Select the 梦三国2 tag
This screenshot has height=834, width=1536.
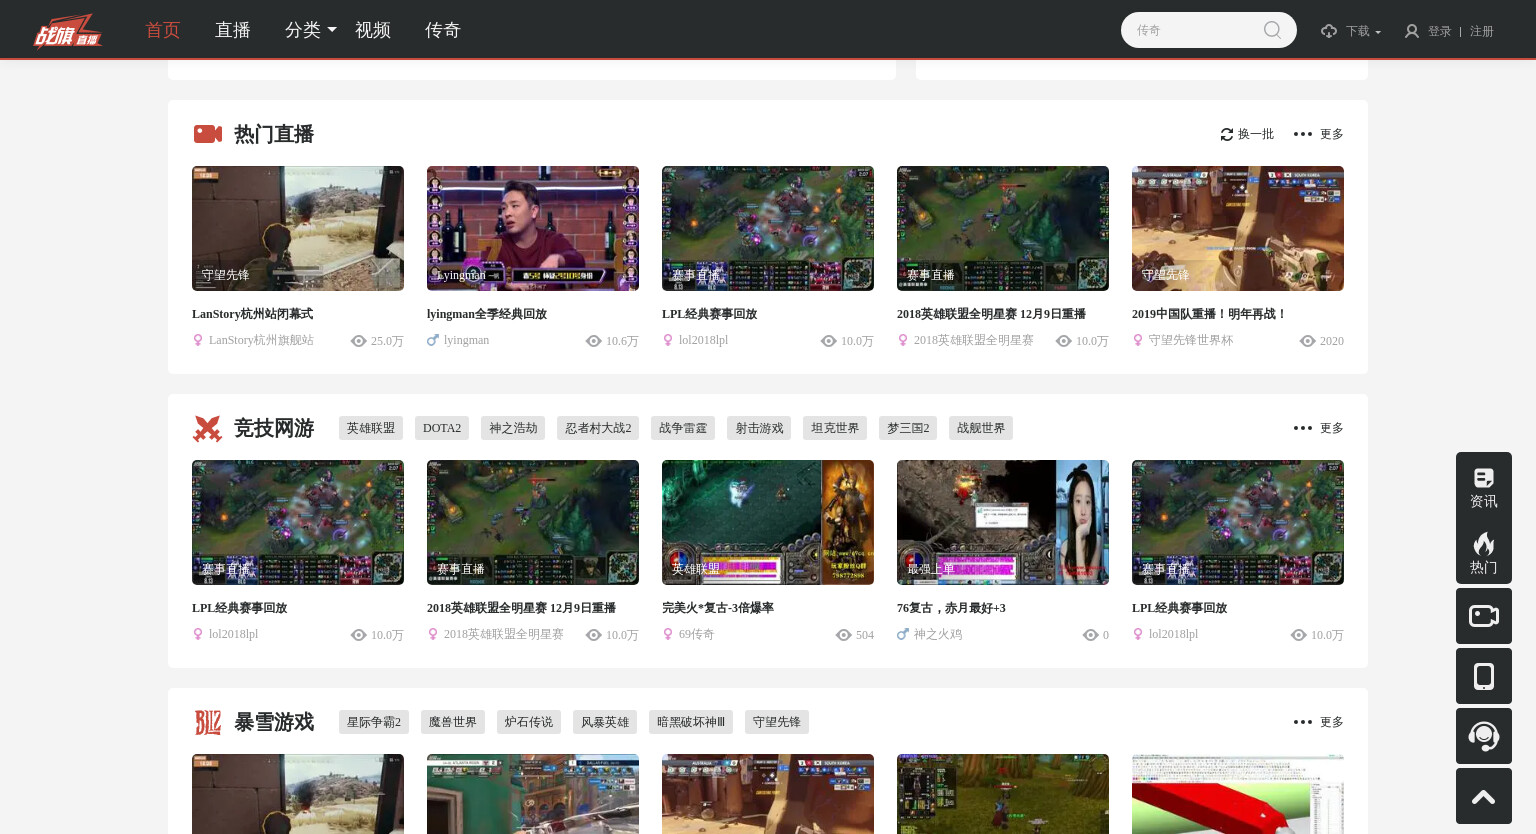pos(908,428)
